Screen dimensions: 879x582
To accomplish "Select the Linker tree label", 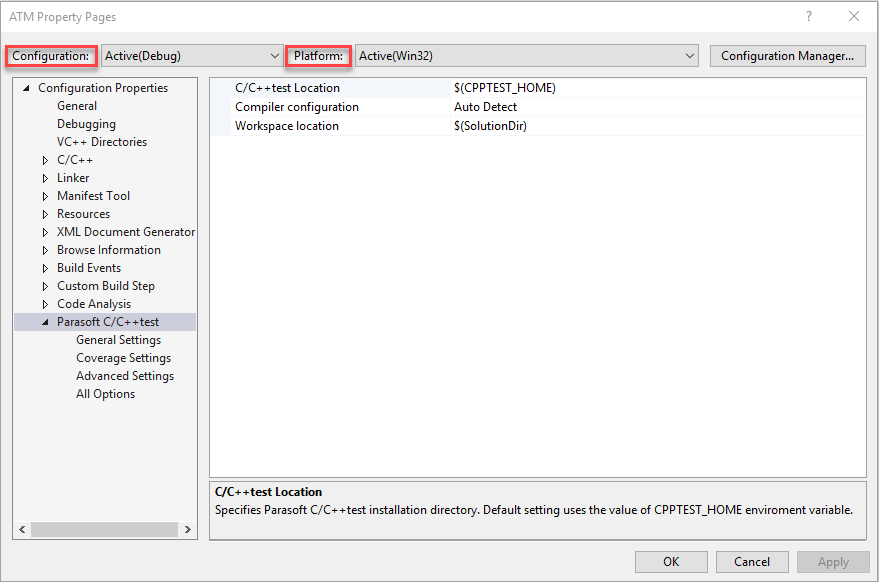I will coord(73,178).
